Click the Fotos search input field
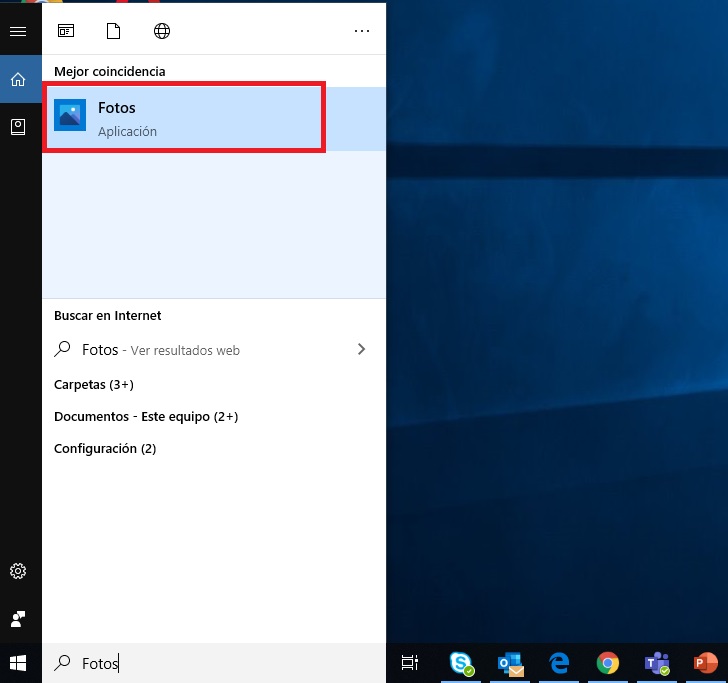This screenshot has height=683, width=728. [214, 663]
